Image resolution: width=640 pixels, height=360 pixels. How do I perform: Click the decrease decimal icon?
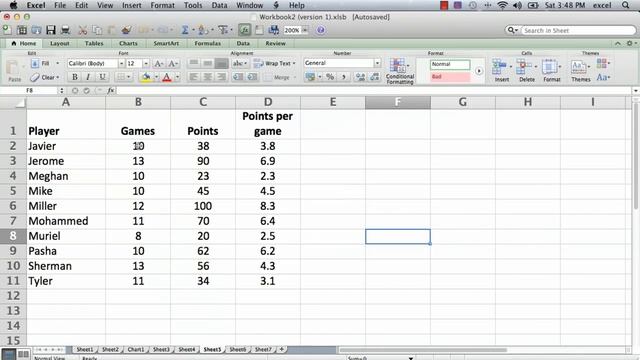pos(375,77)
